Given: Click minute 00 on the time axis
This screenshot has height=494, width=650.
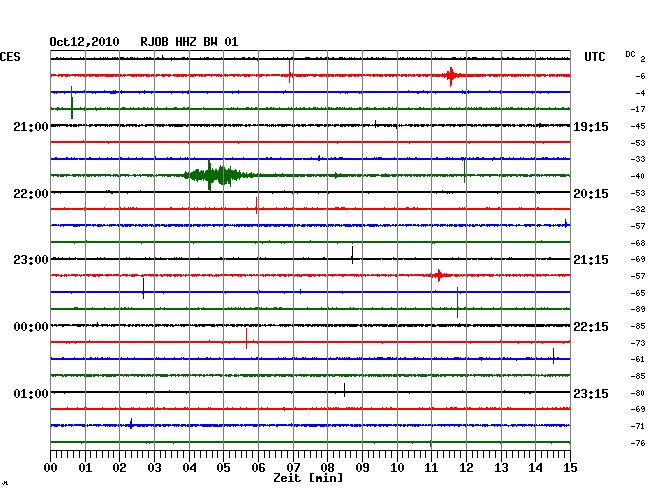Looking at the screenshot, I should tap(51, 468).
